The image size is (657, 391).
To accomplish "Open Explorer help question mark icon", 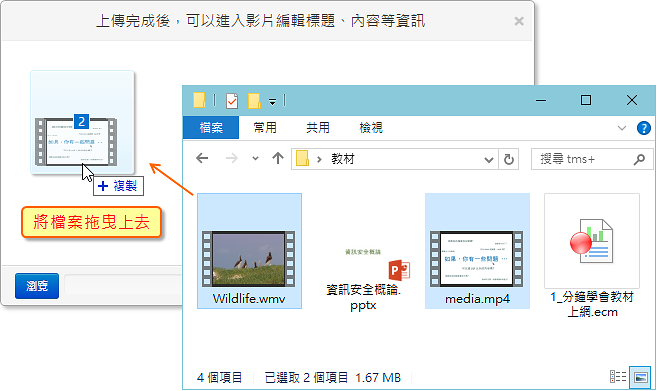I will click(x=644, y=128).
